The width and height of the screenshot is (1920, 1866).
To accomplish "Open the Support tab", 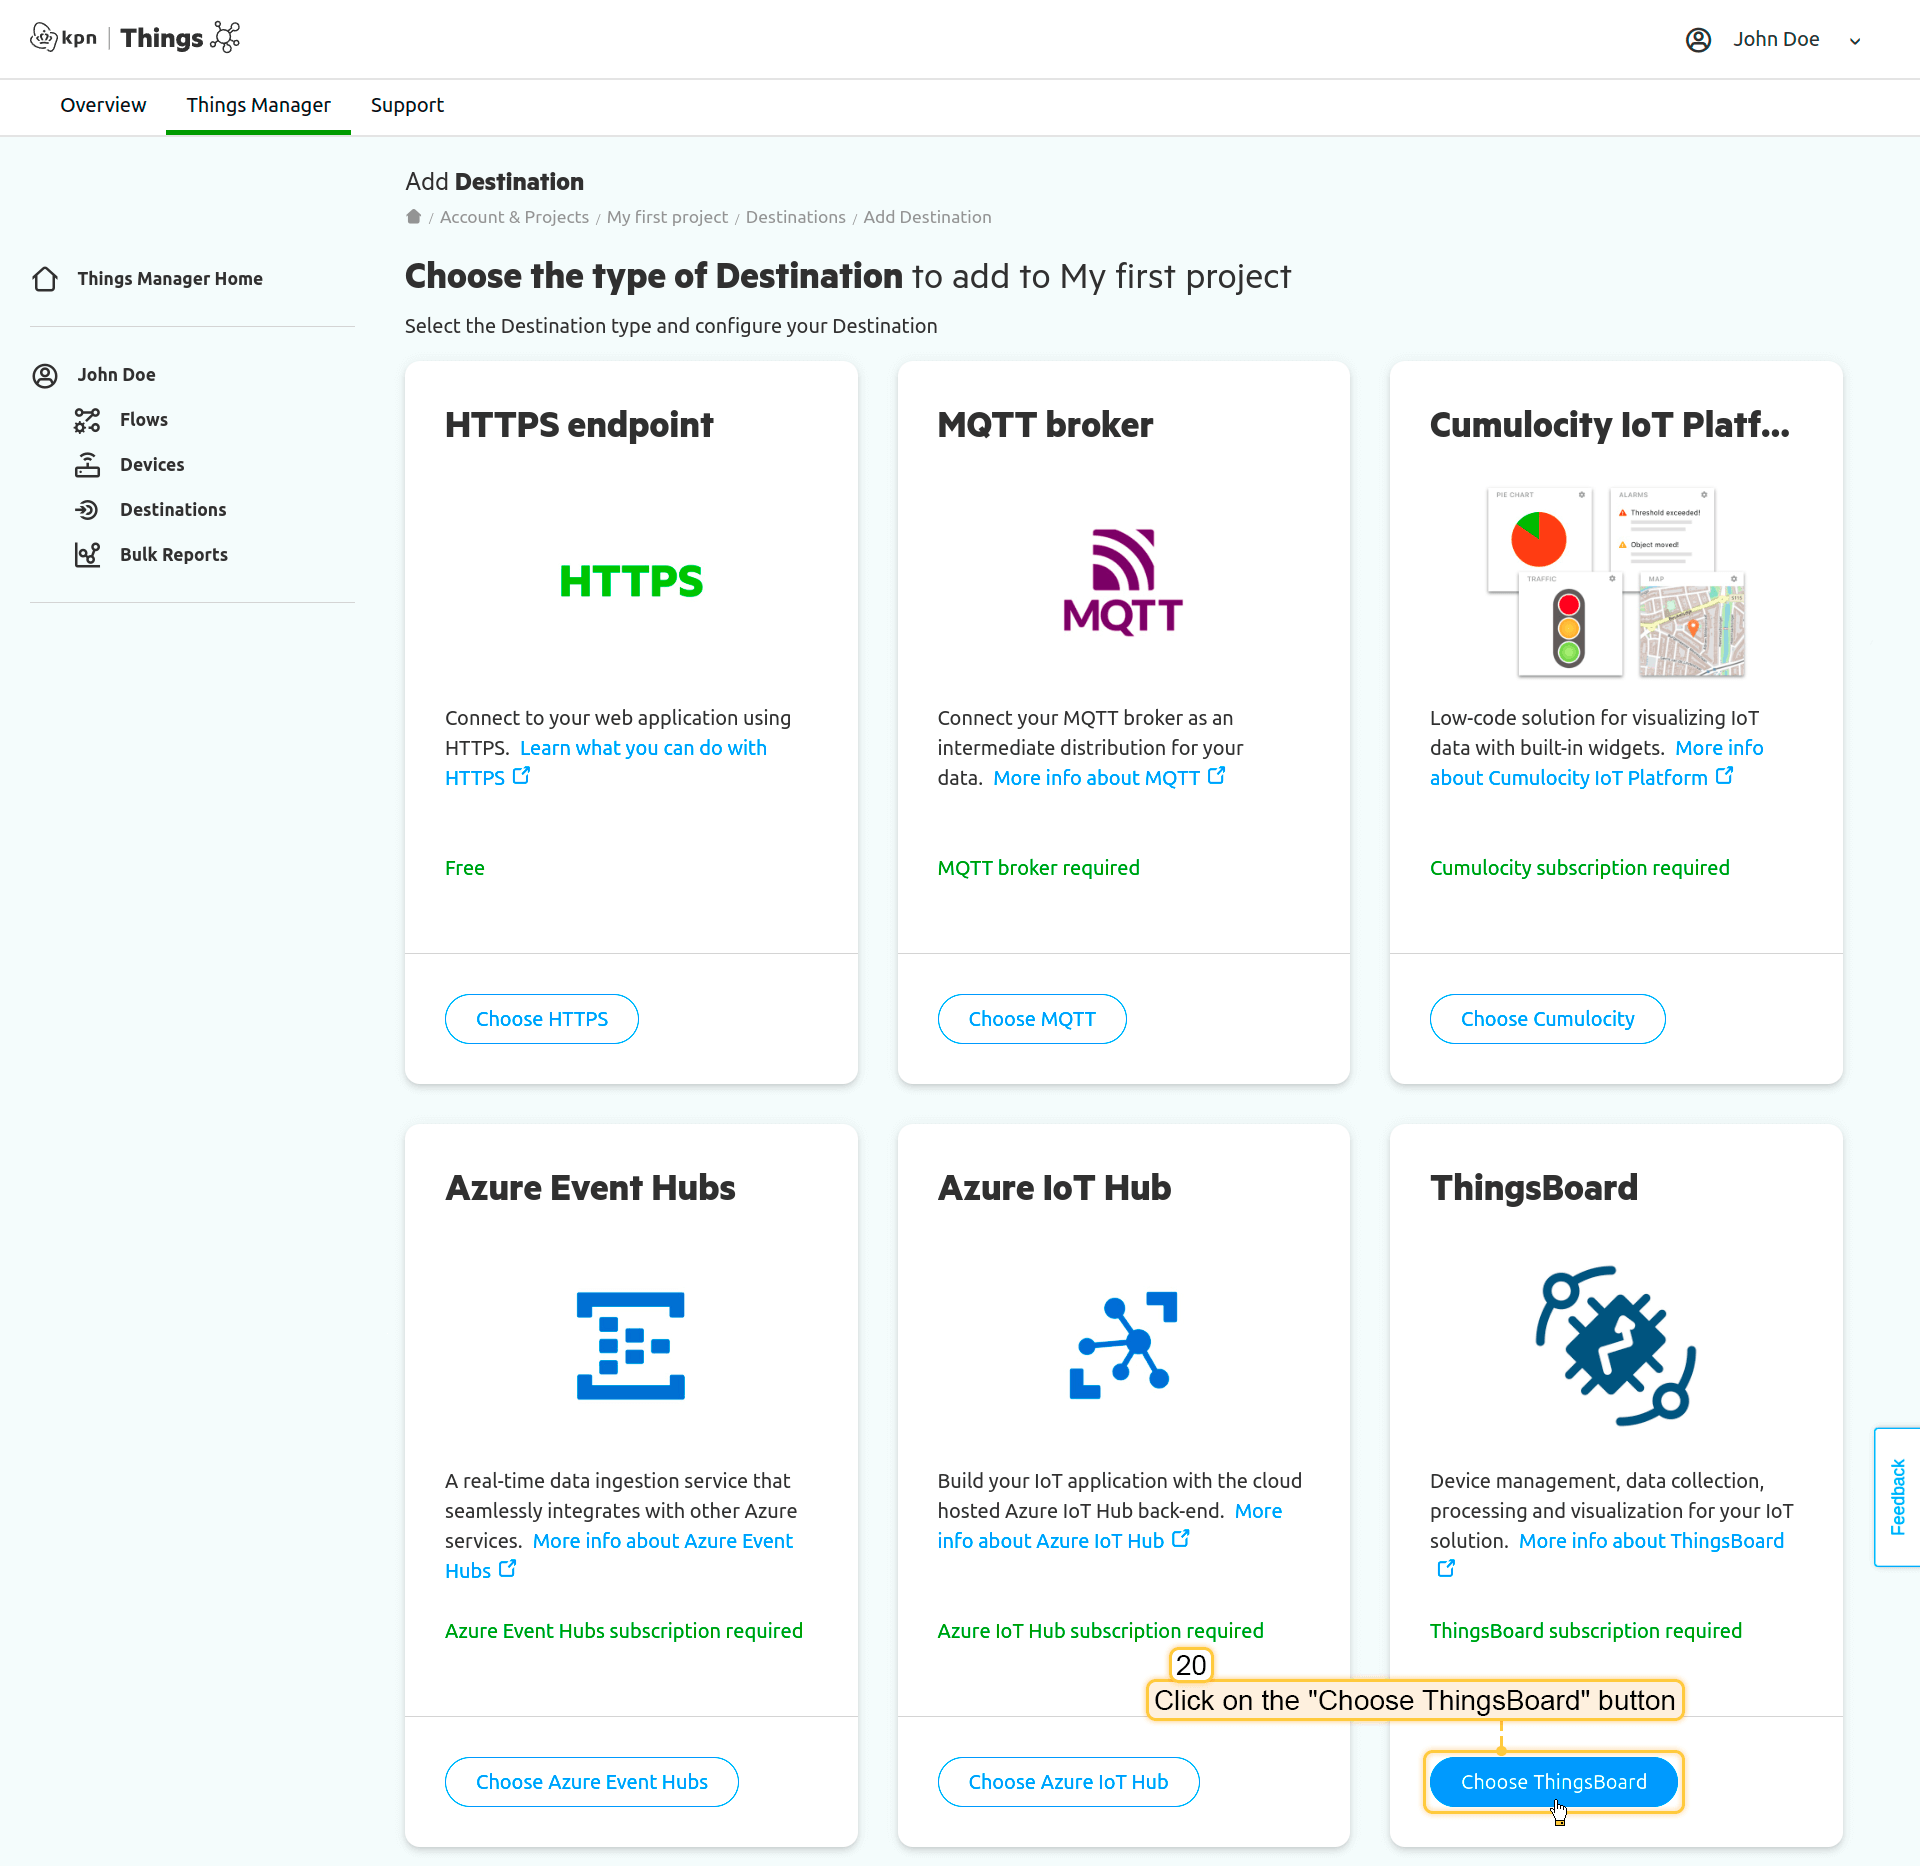I will coord(407,105).
